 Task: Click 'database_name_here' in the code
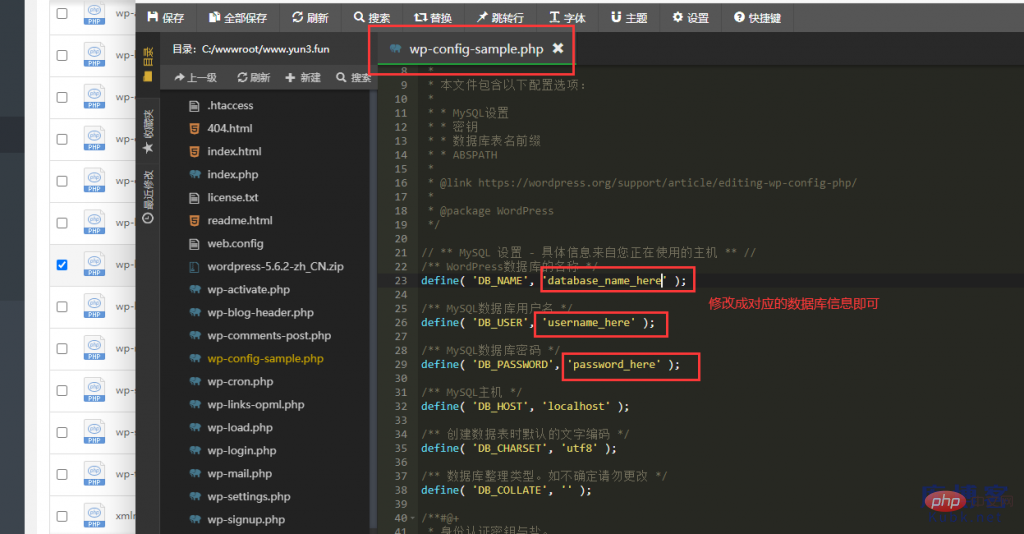[604, 280]
